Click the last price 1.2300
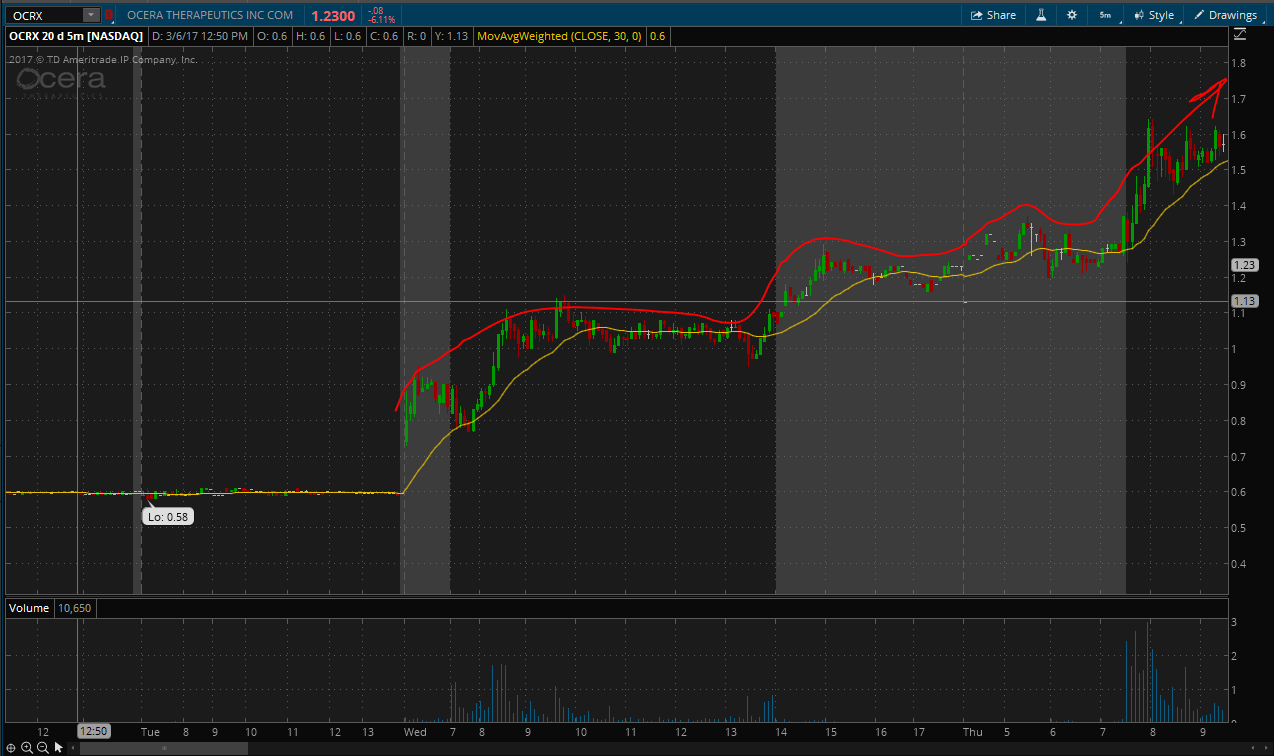Image resolution: width=1274 pixels, height=756 pixels. [331, 16]
